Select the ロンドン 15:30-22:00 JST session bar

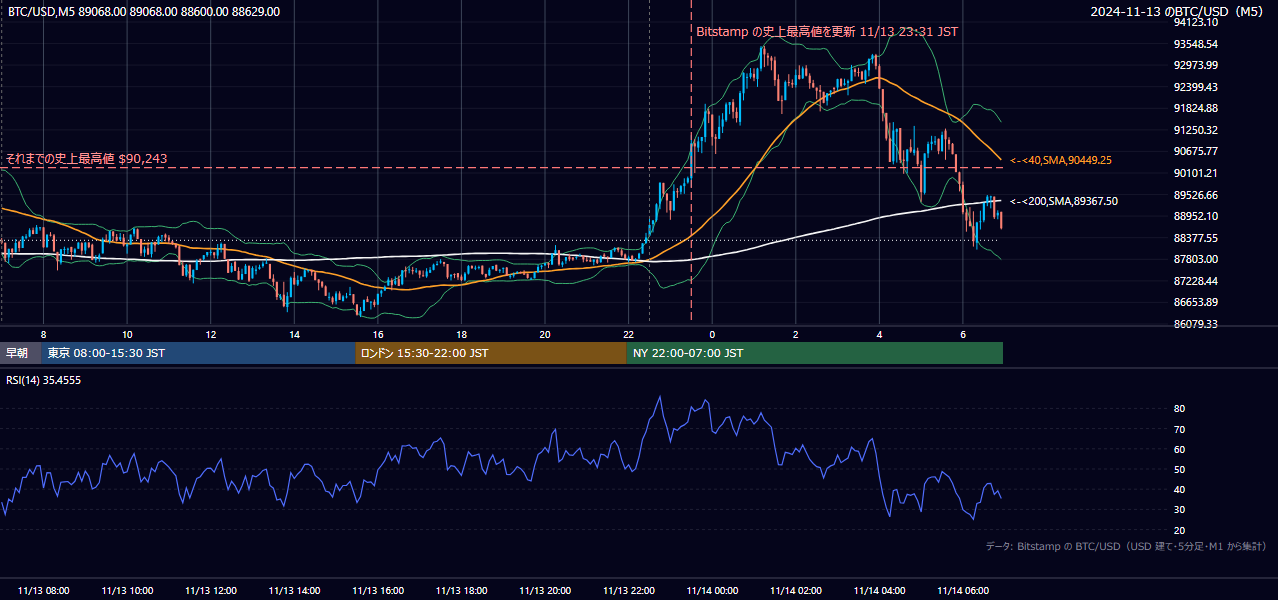[490, 353]
